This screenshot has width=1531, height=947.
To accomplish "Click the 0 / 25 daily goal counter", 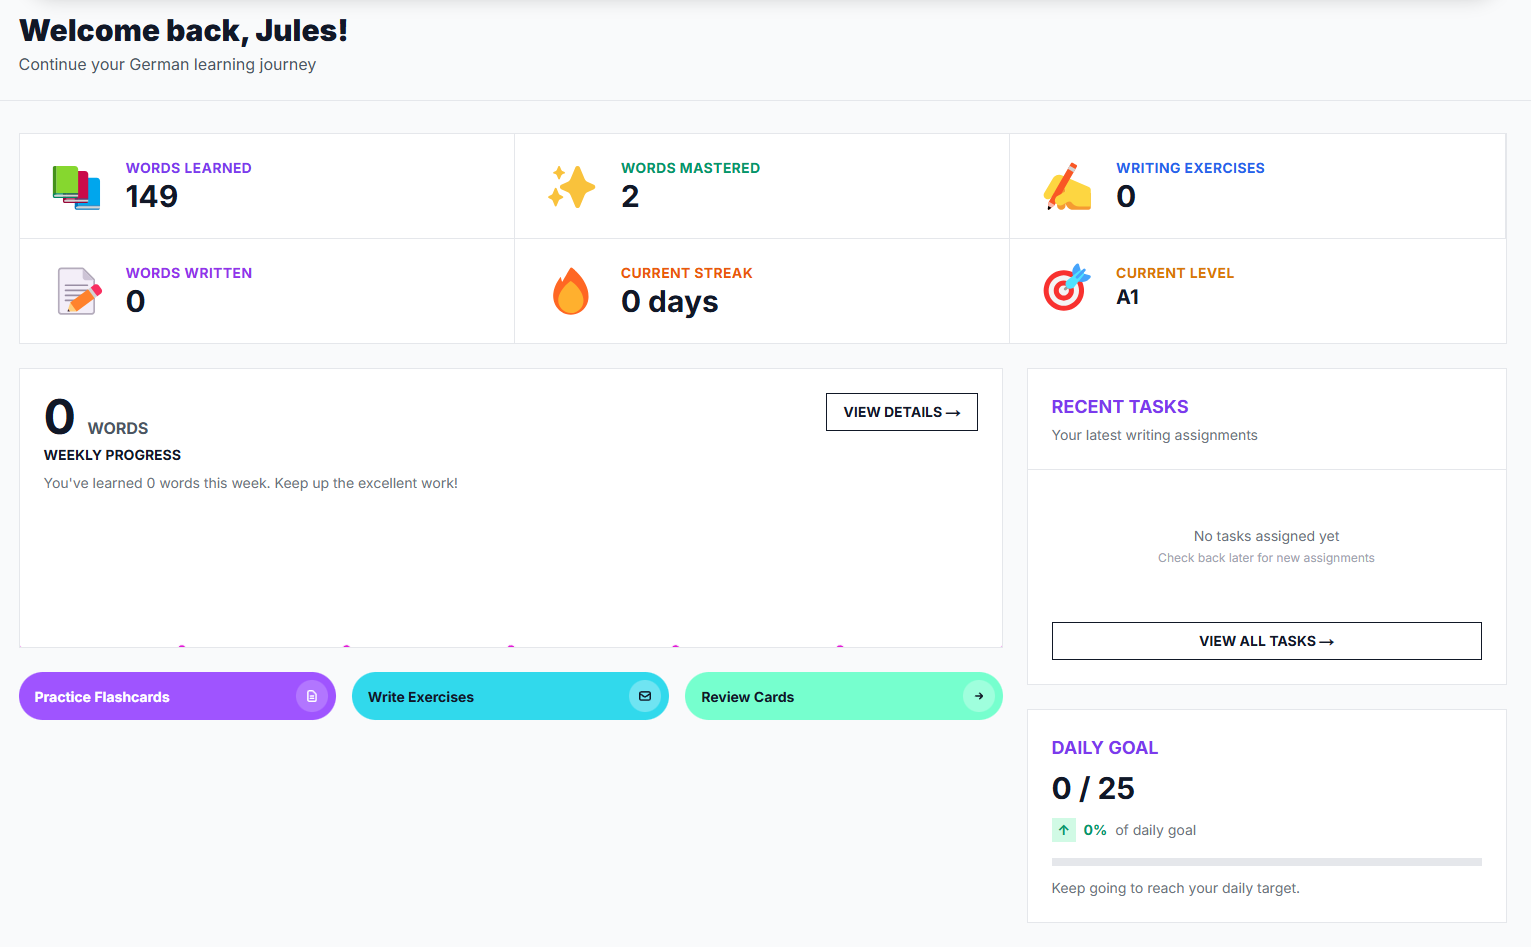I will 1093,789.
